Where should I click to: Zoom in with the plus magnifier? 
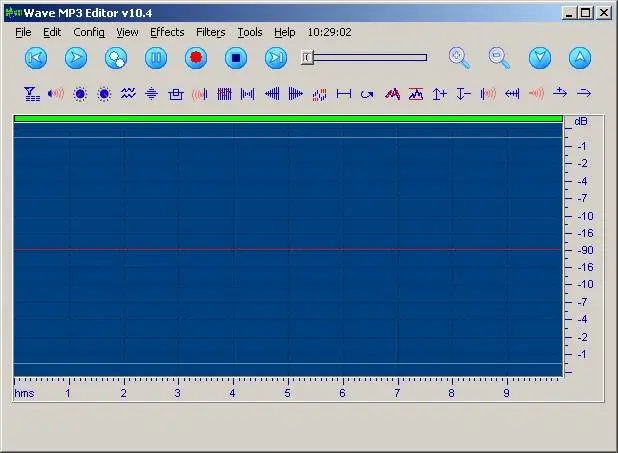click(x=460, y=58)
